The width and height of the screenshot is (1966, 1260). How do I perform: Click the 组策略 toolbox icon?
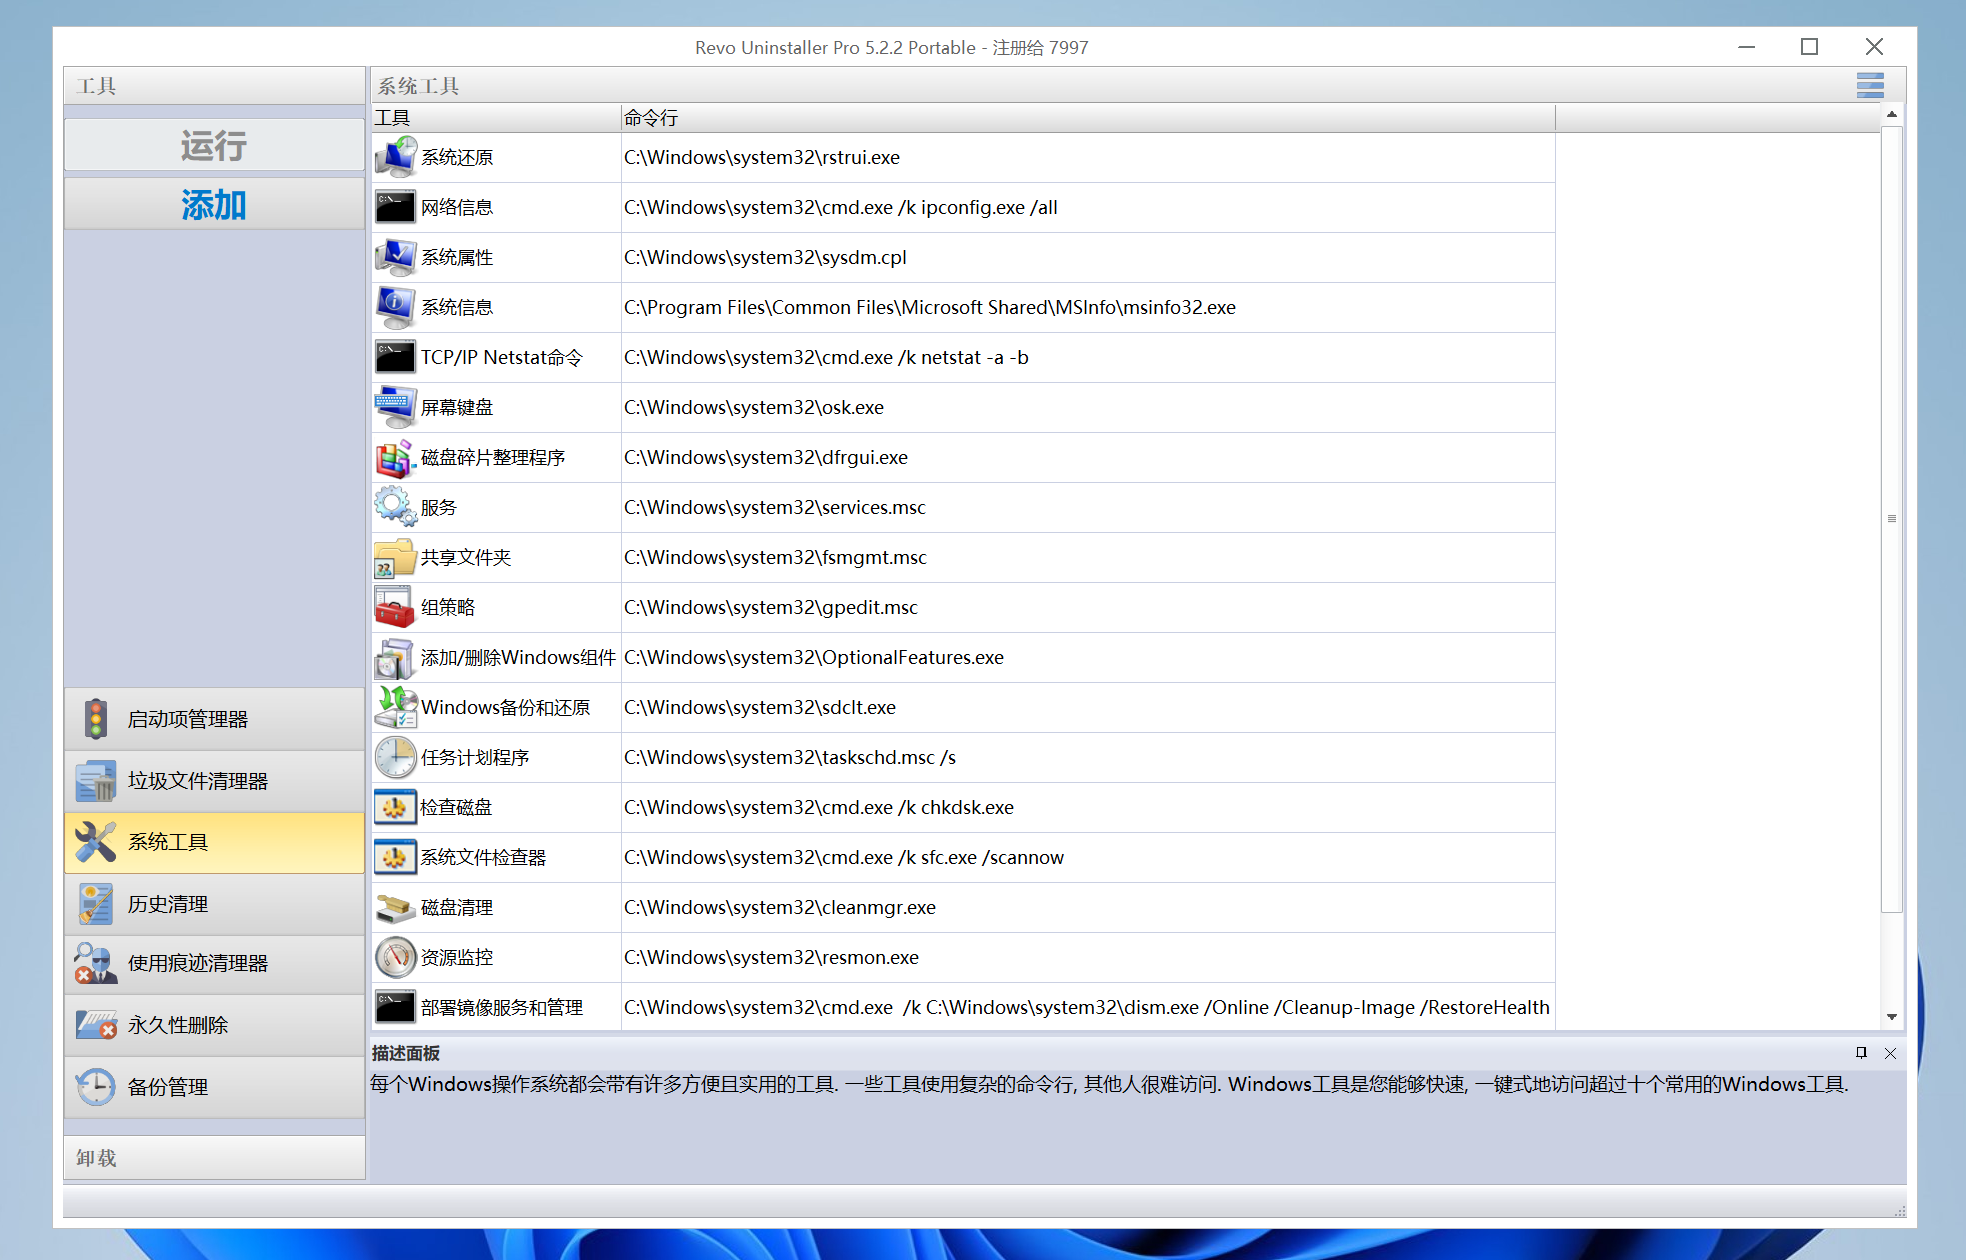(396, 608)
